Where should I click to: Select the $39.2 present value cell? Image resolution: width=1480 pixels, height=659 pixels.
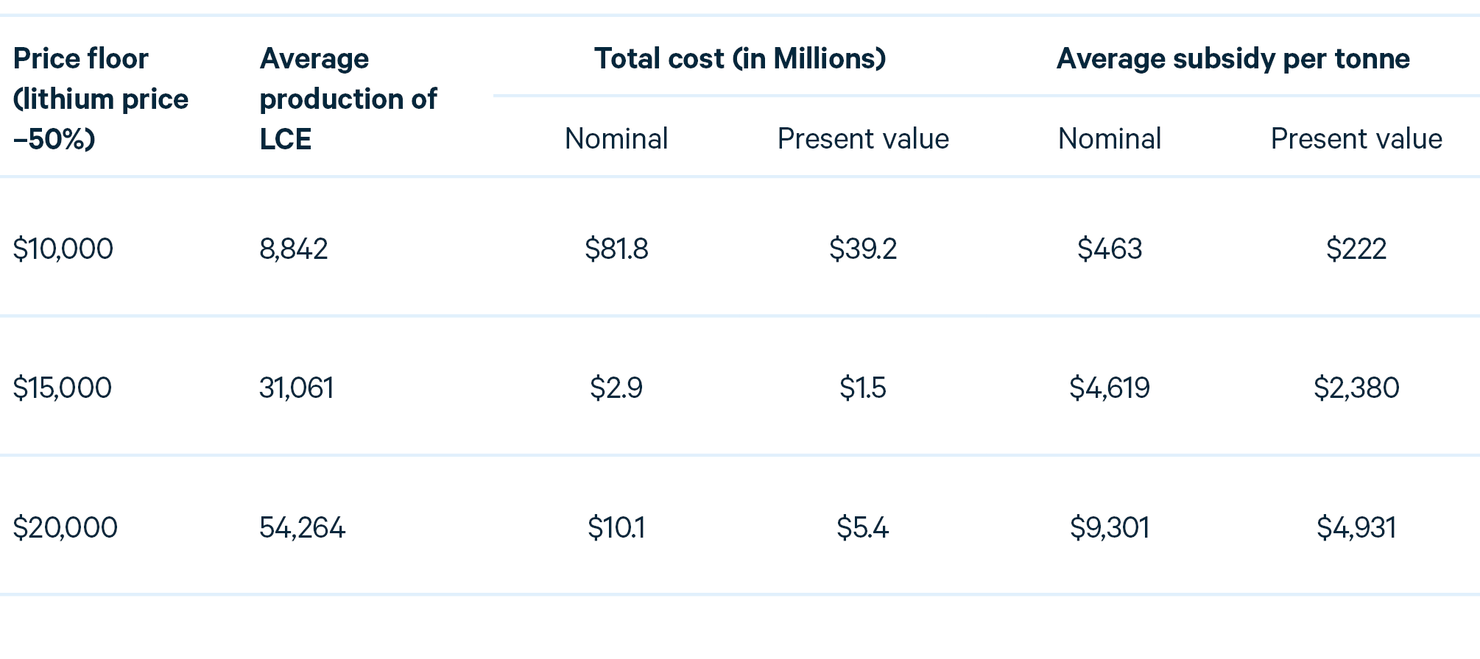[863, 248]
